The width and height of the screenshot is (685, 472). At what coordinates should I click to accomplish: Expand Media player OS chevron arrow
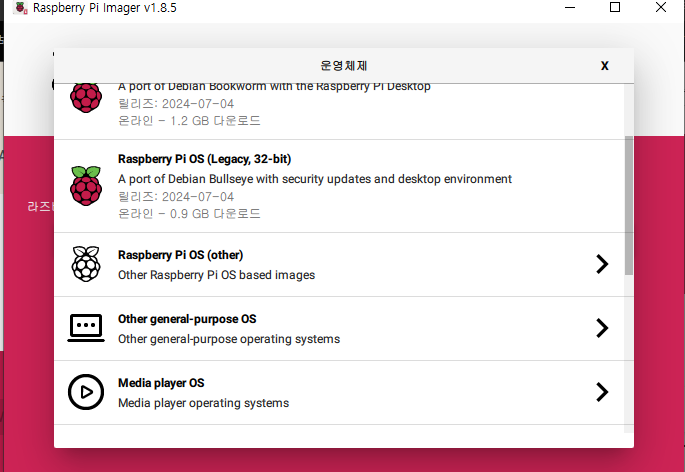[602, 392]
